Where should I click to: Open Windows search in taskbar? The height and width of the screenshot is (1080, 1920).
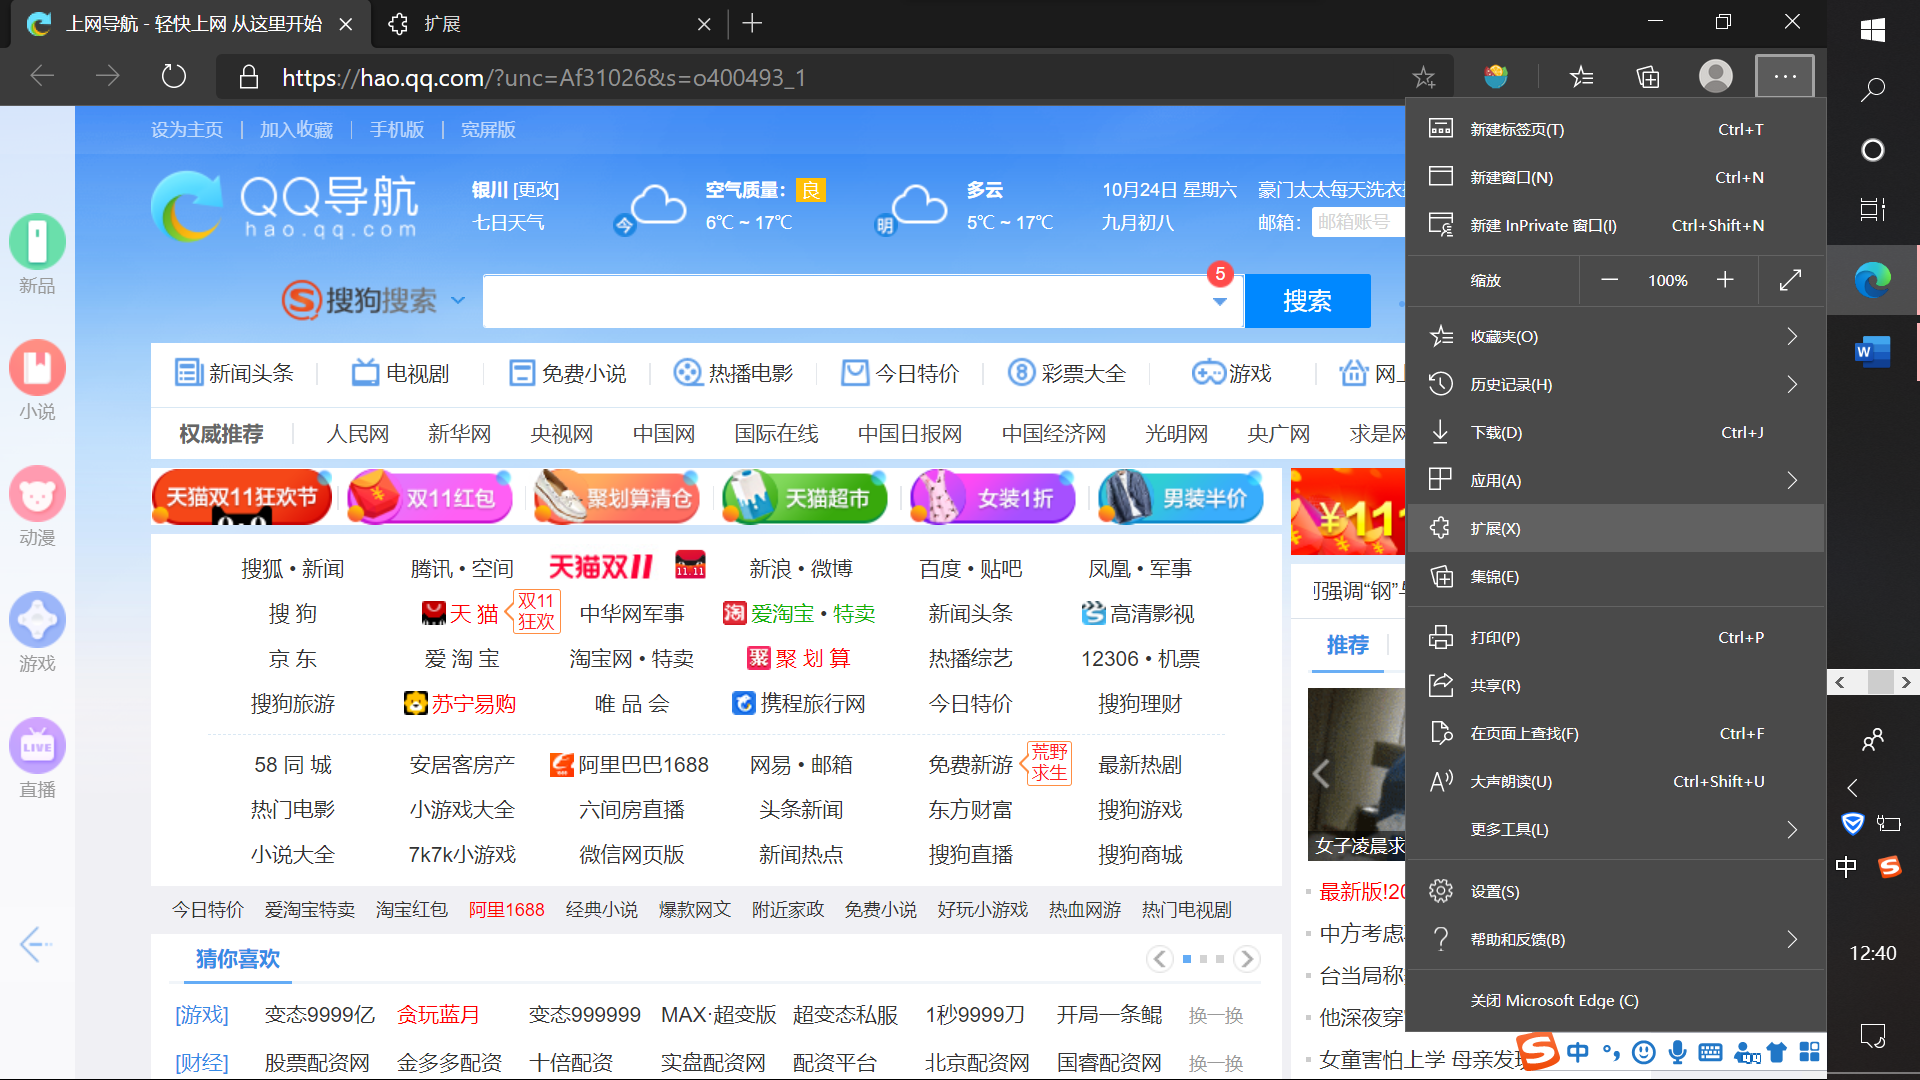1873,90
